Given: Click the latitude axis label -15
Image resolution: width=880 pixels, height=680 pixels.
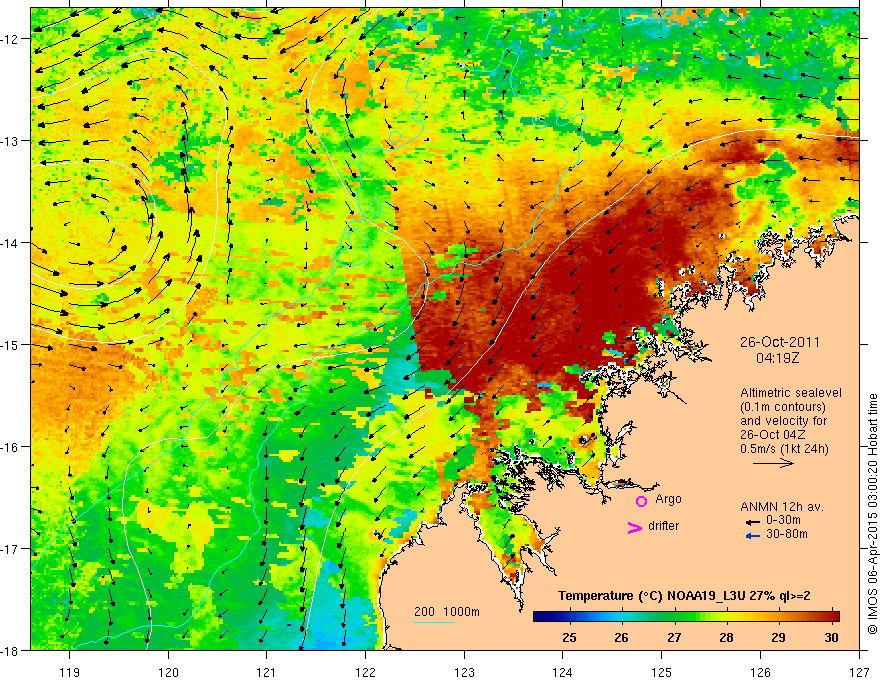Looking at the screenshot, I should 10,345.
